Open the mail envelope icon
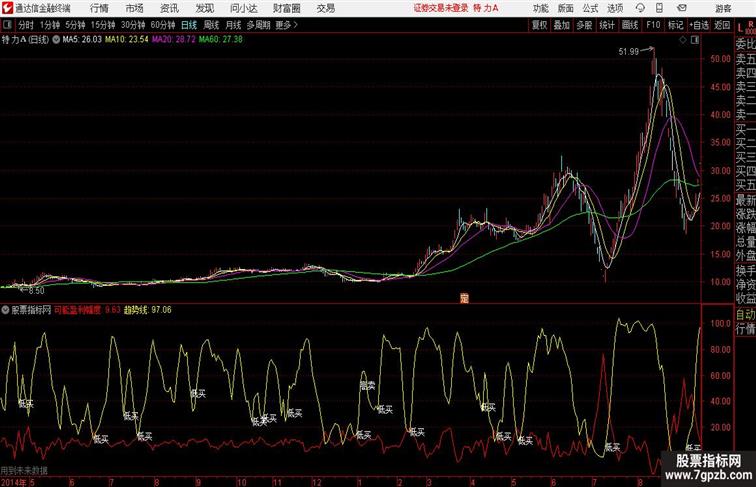The image size is (756, 487). (x=682, y=8)
